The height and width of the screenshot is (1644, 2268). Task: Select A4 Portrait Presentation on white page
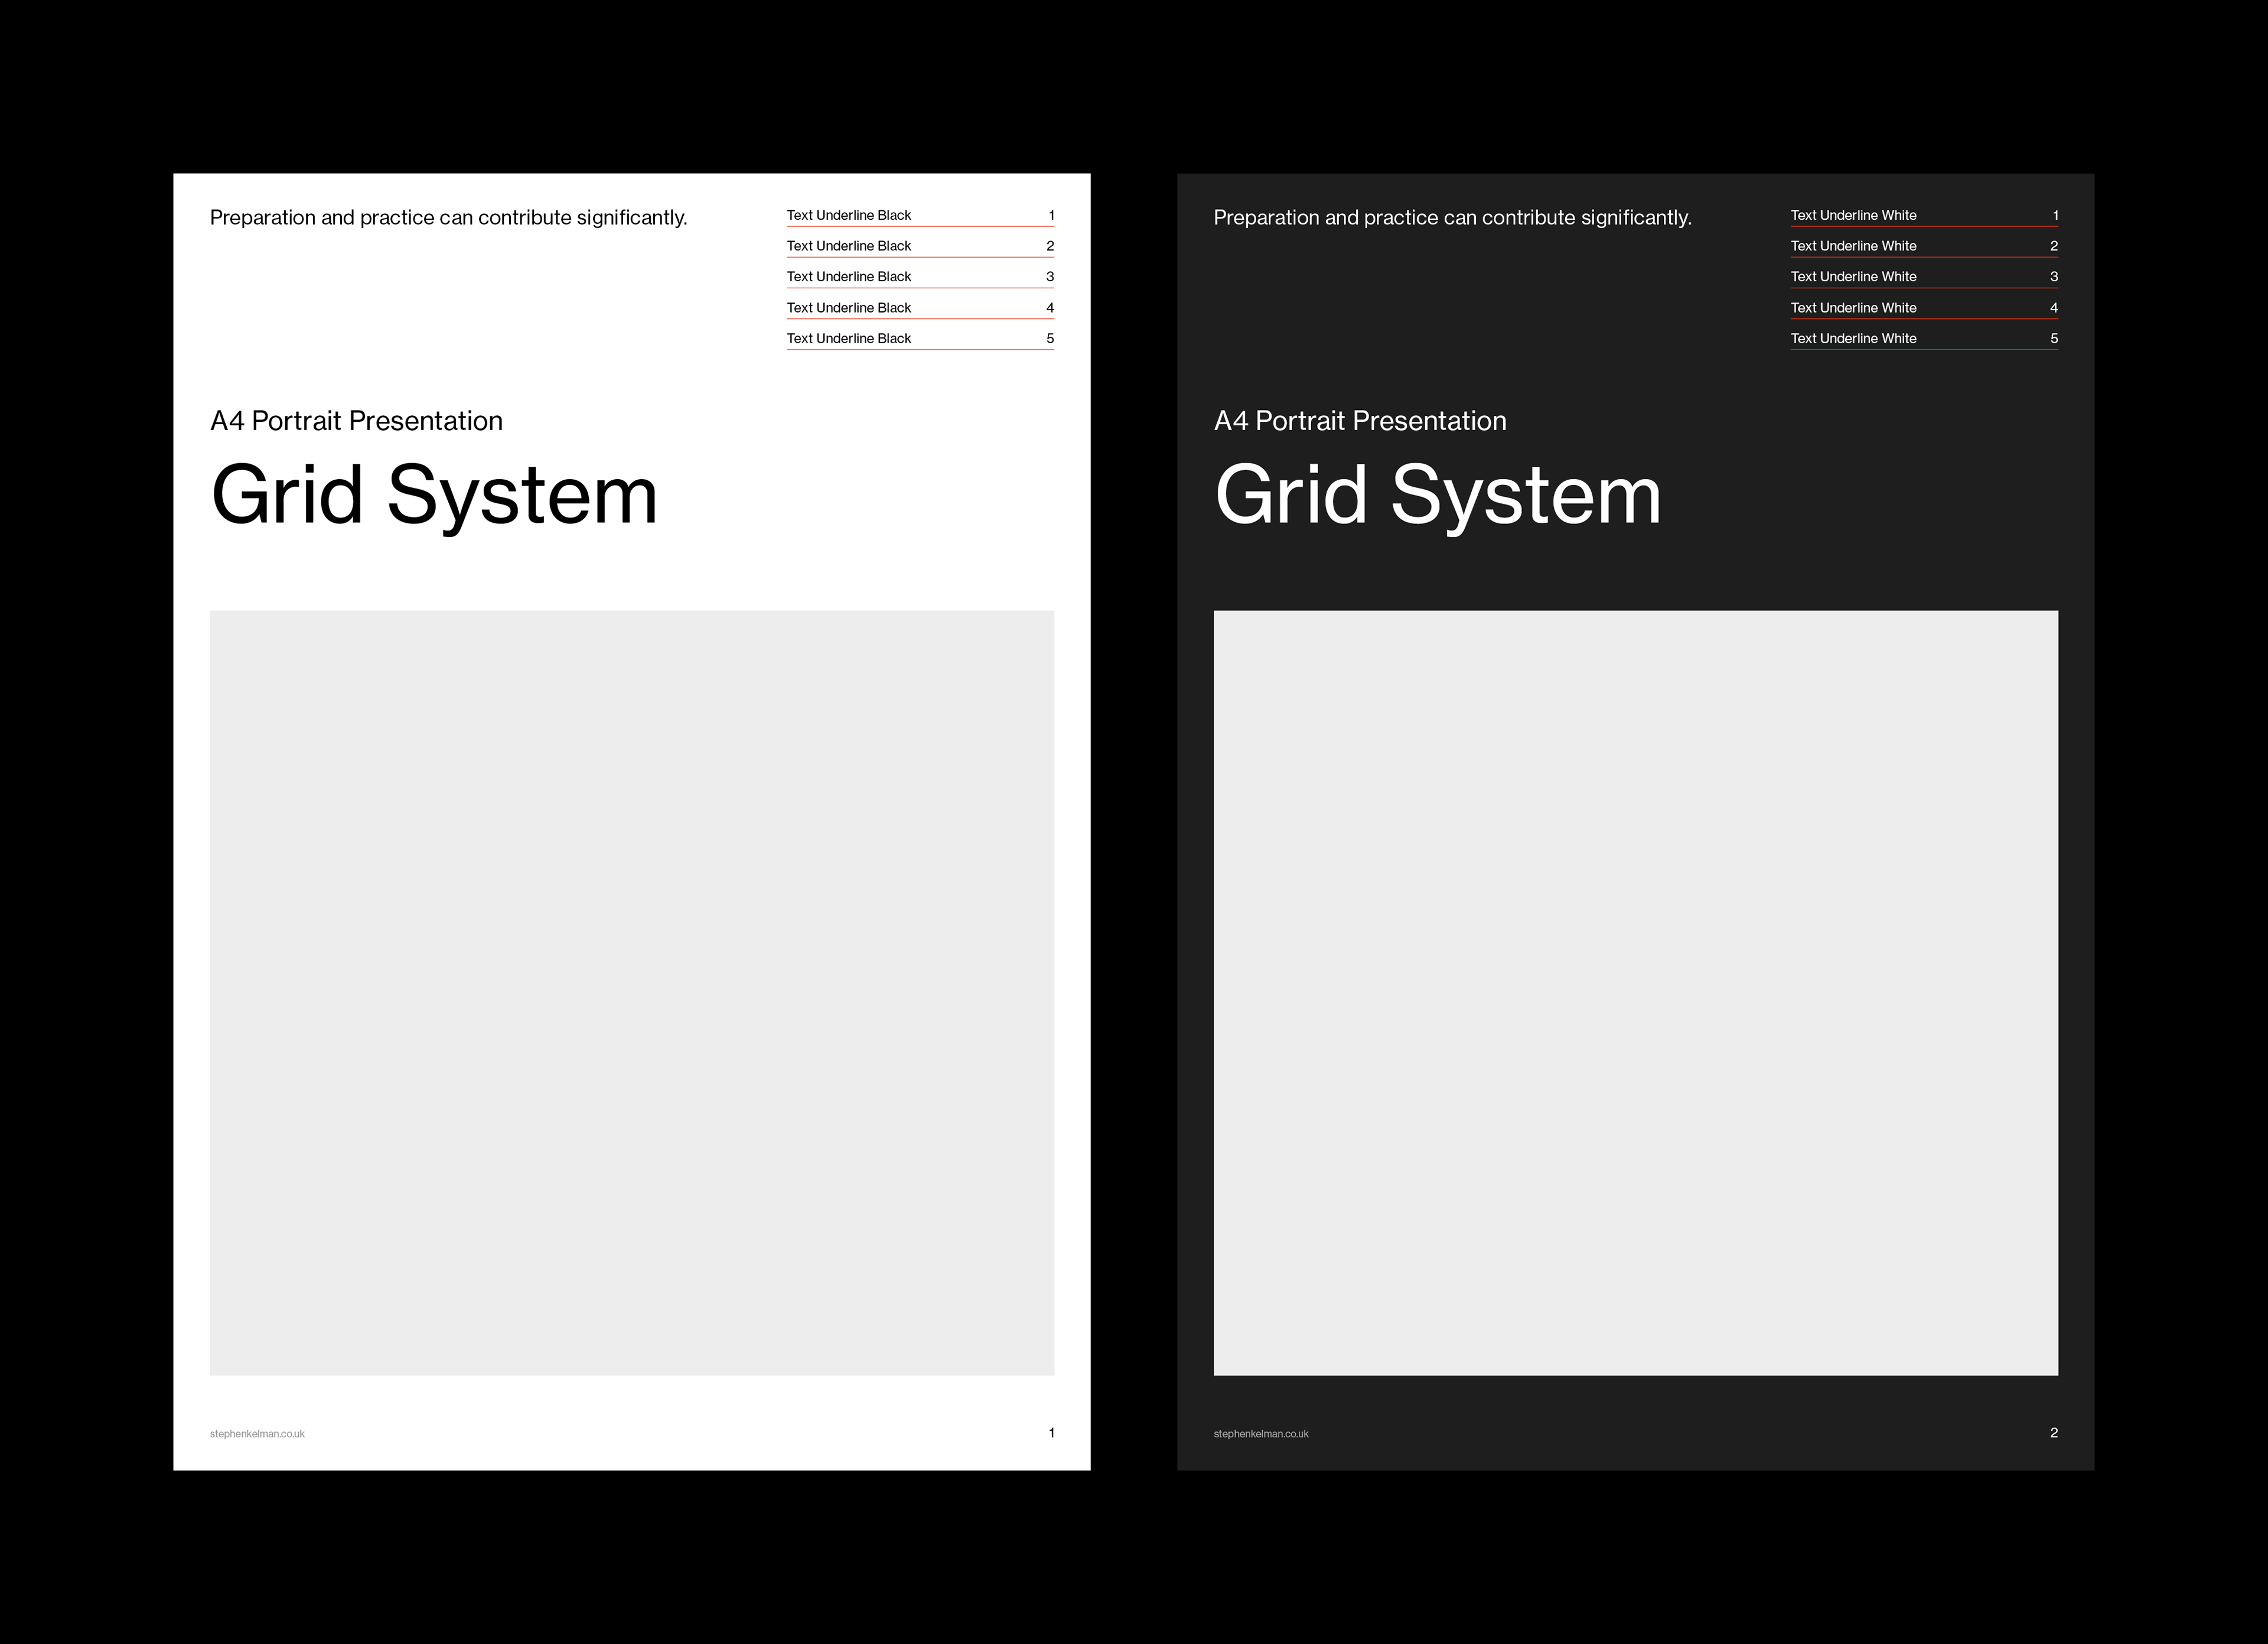pyautogui.click(x=356, y=421)
